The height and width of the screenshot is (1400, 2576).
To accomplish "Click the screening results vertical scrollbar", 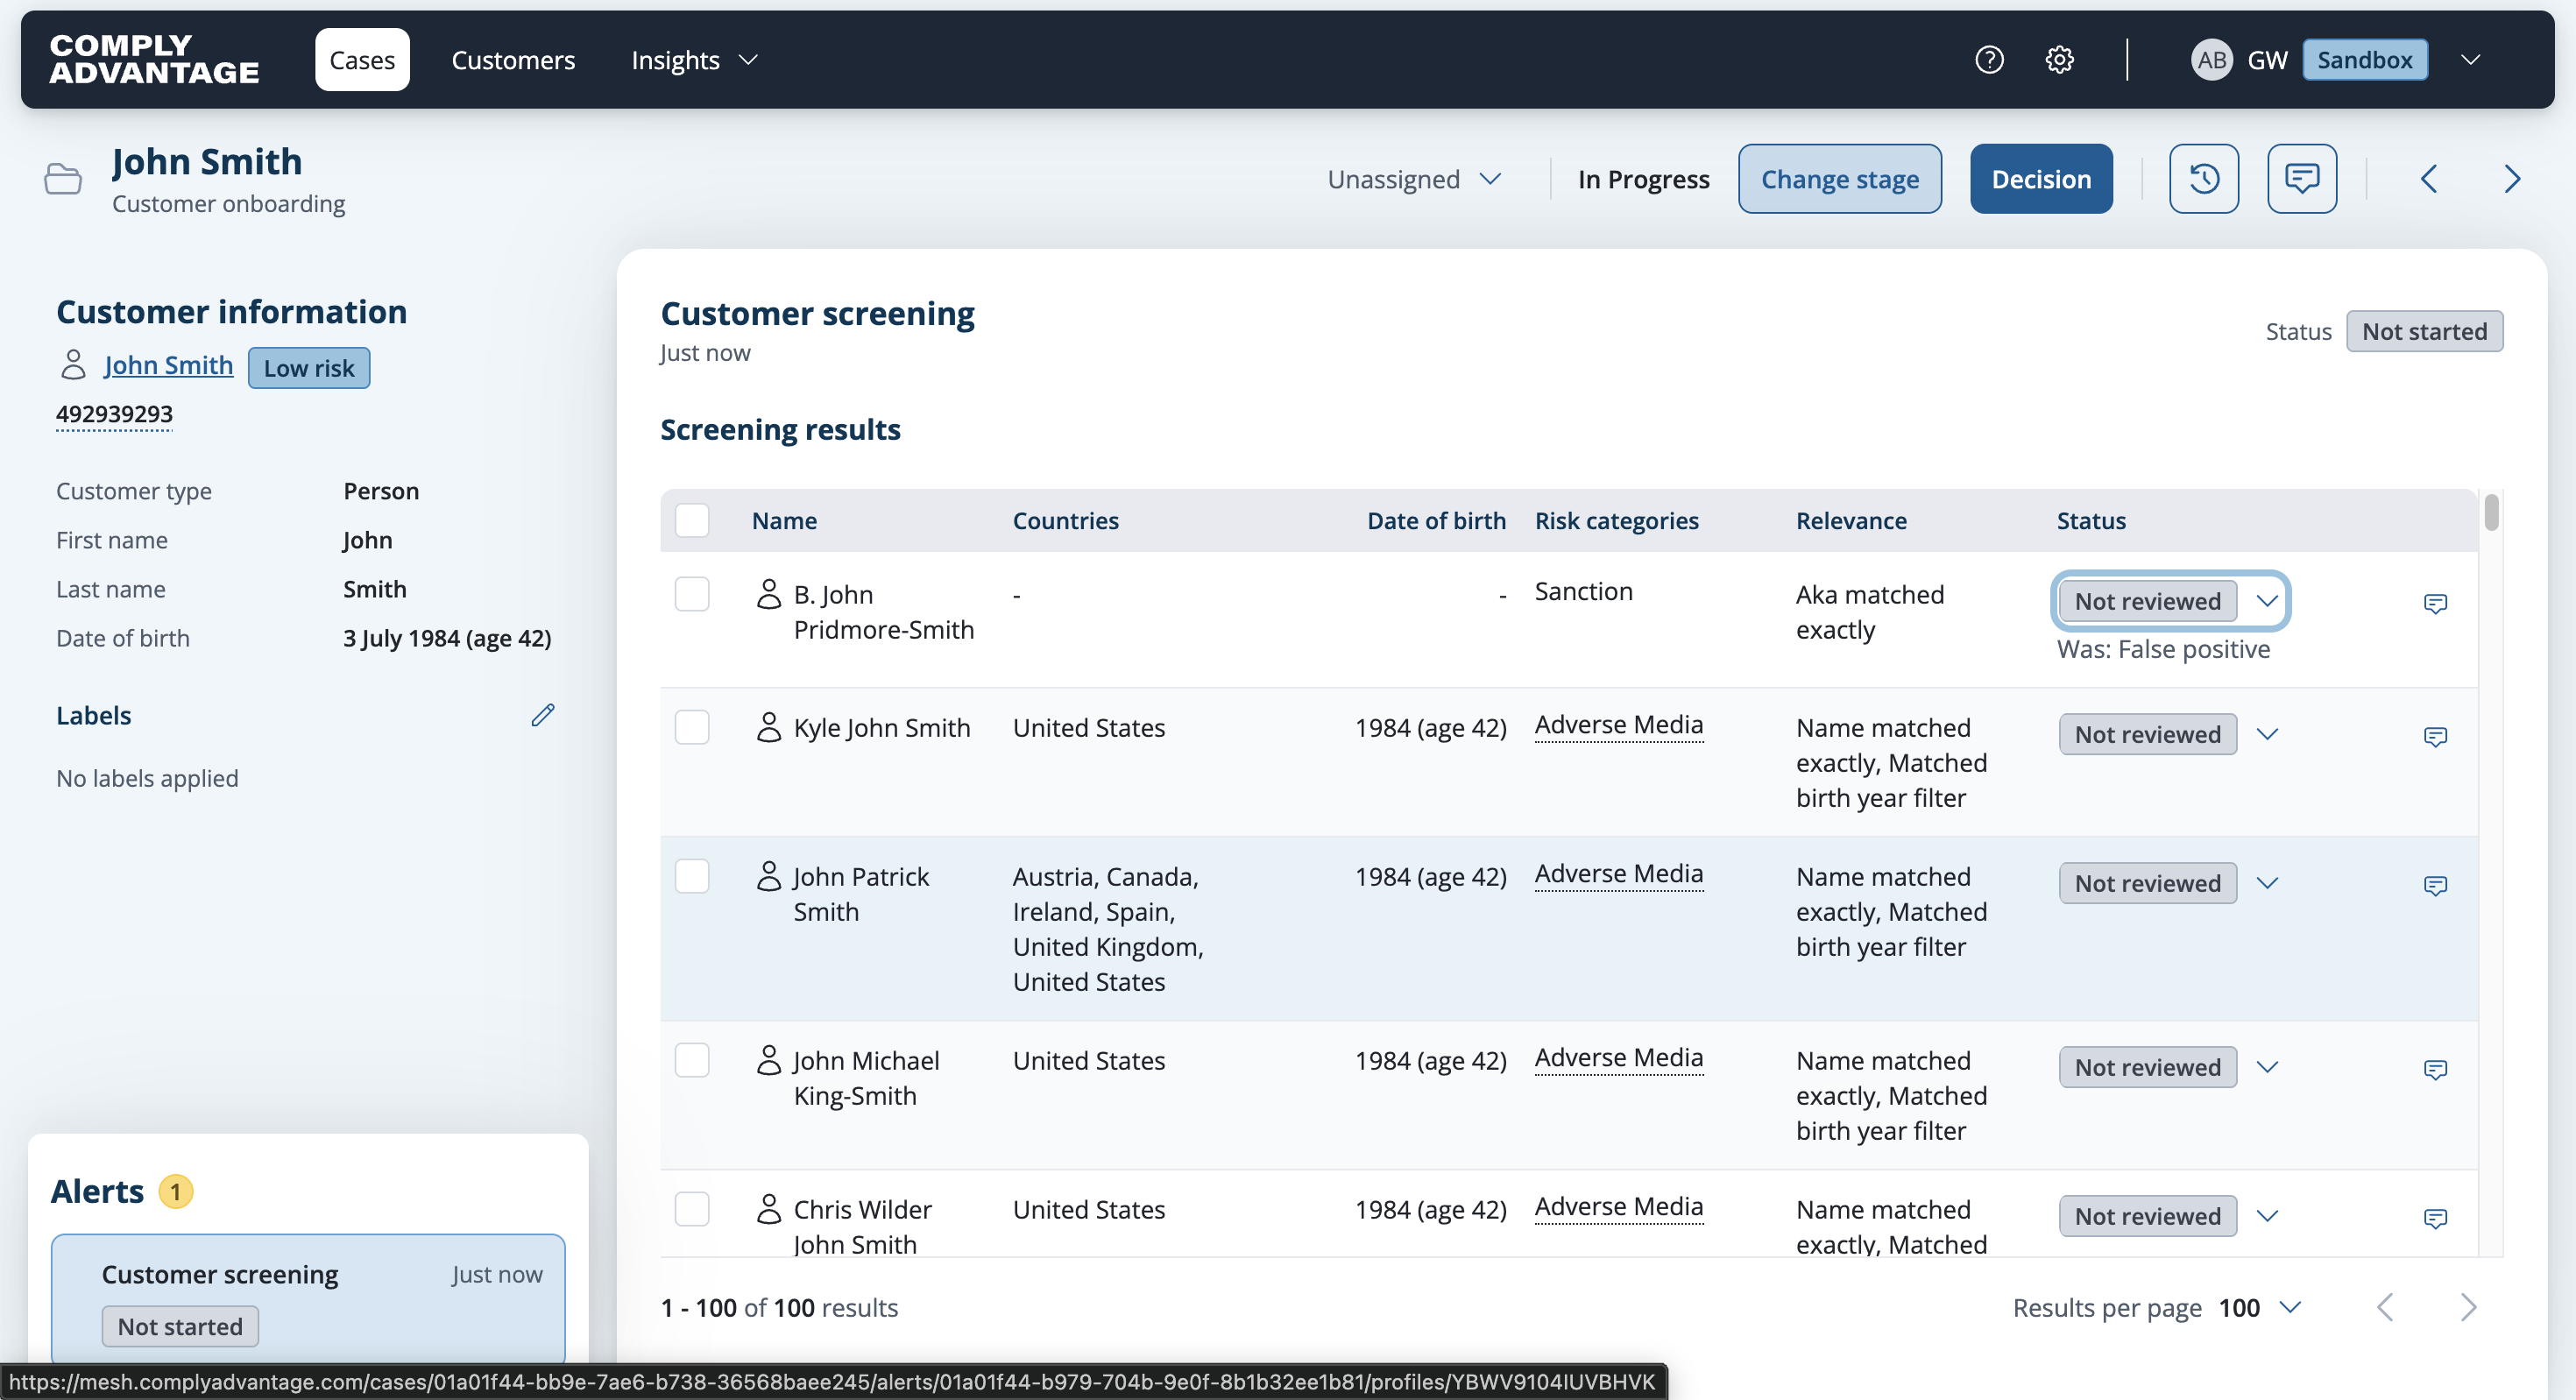I will (x=2491, y=513).
